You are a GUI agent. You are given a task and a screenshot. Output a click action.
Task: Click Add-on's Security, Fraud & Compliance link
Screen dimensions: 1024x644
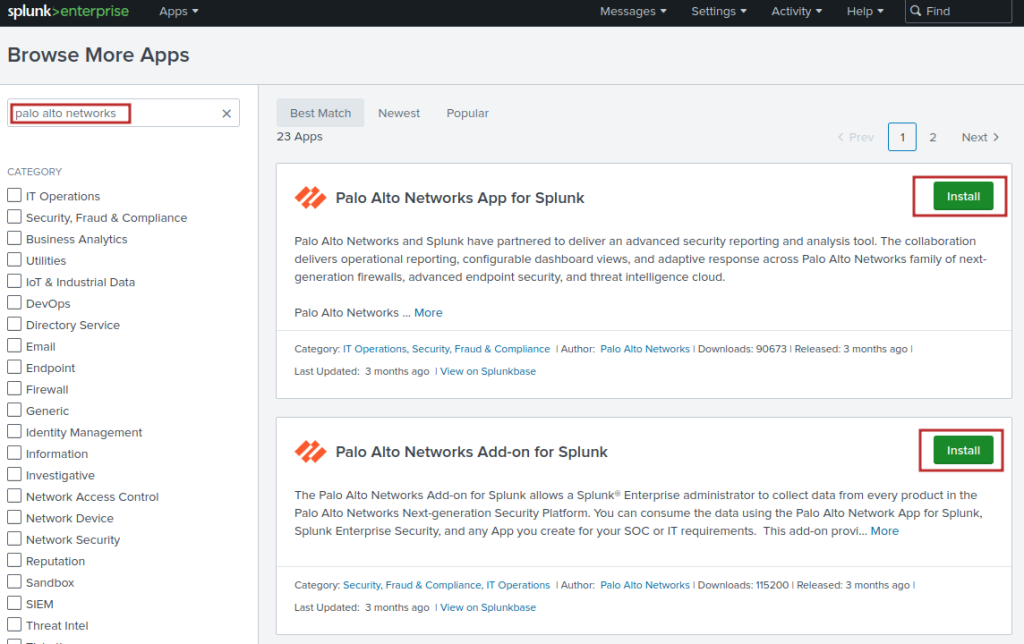coord(412,585)
